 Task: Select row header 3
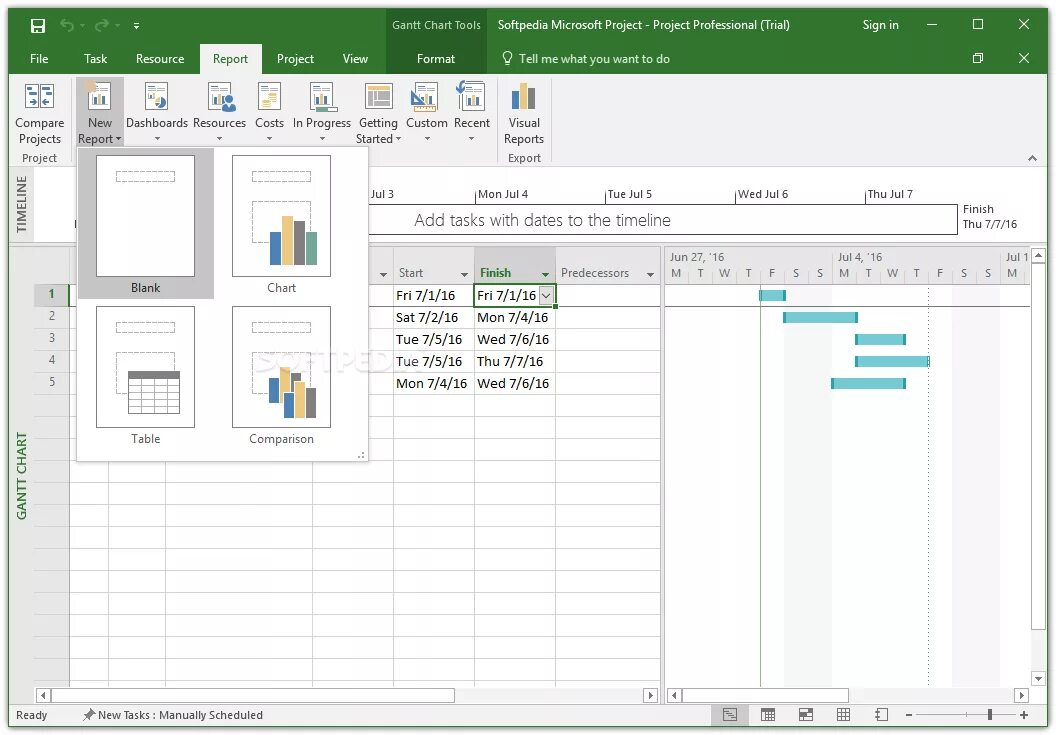click(x=52, y=338)
